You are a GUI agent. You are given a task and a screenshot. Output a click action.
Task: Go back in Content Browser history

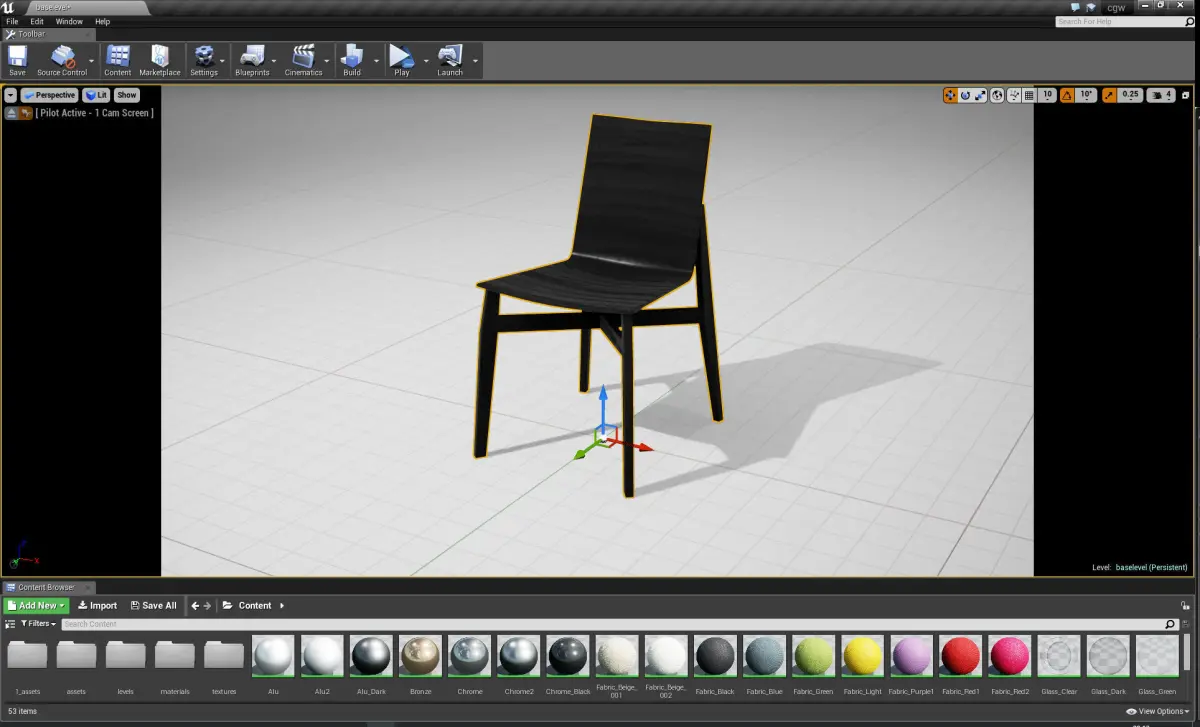click(196, 605)
